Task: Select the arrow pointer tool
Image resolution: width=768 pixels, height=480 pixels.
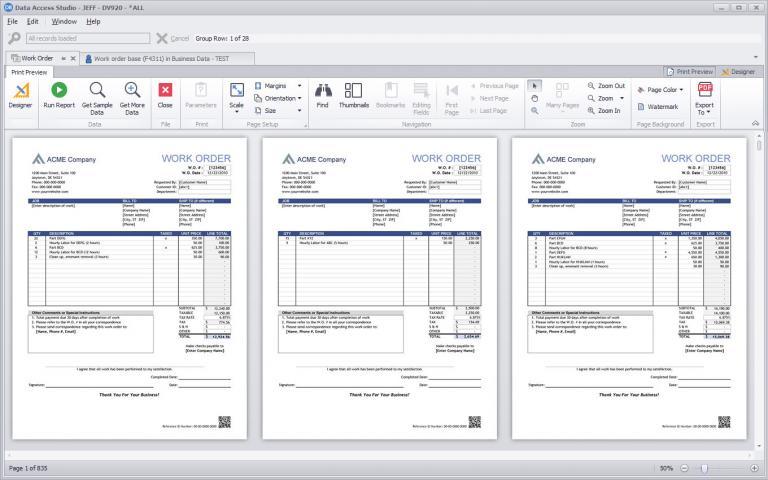Action: pos(534,86)
